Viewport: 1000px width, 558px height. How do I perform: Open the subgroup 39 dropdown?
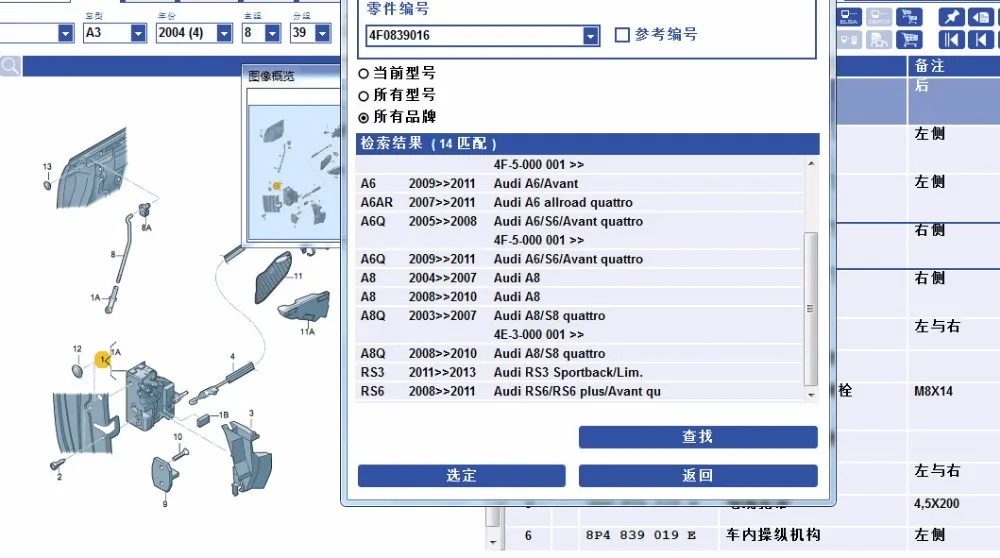(323, 33)
